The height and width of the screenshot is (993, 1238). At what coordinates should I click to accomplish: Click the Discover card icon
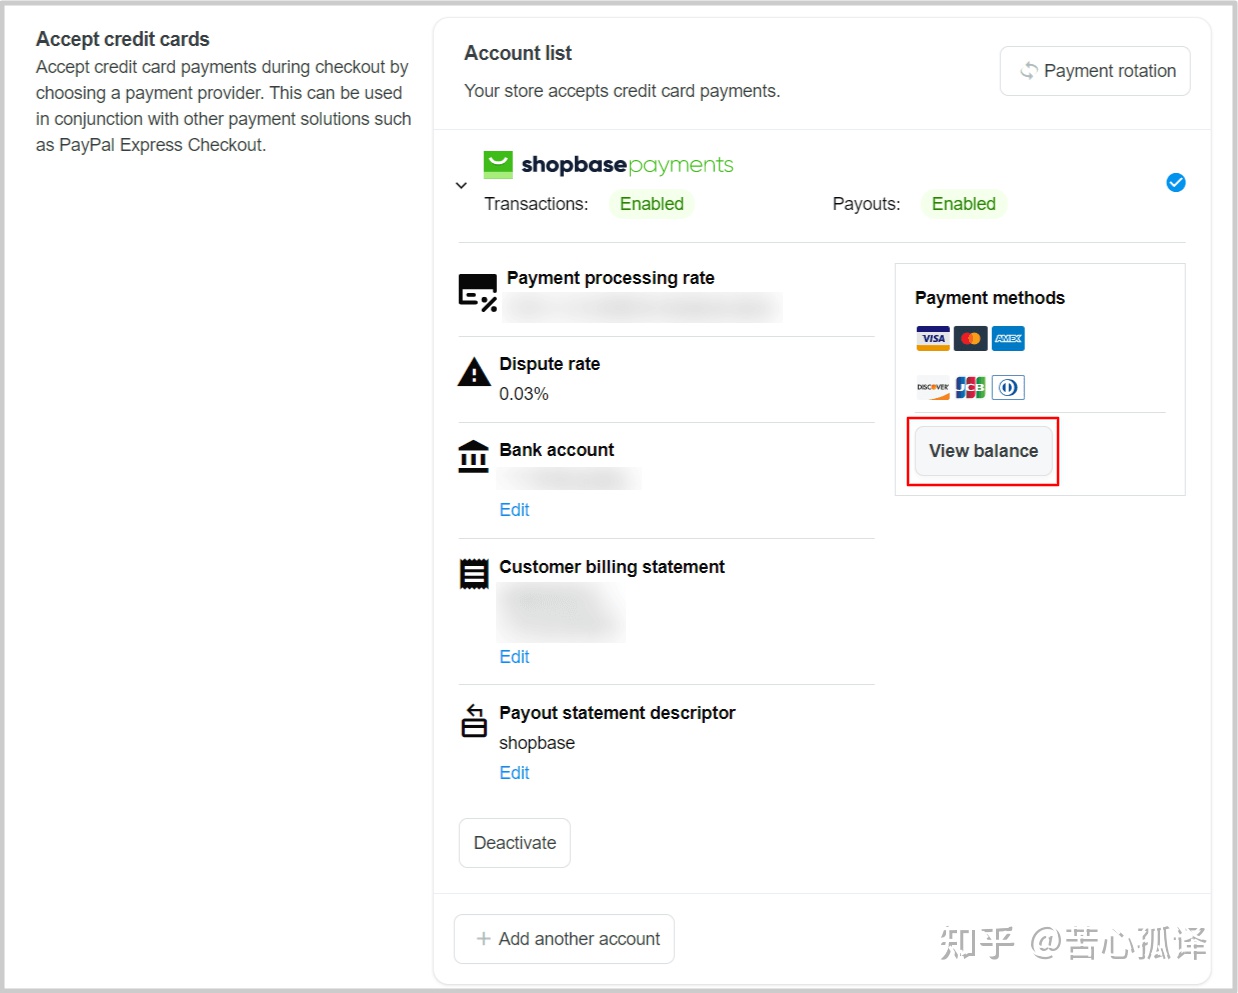[933, 387]
